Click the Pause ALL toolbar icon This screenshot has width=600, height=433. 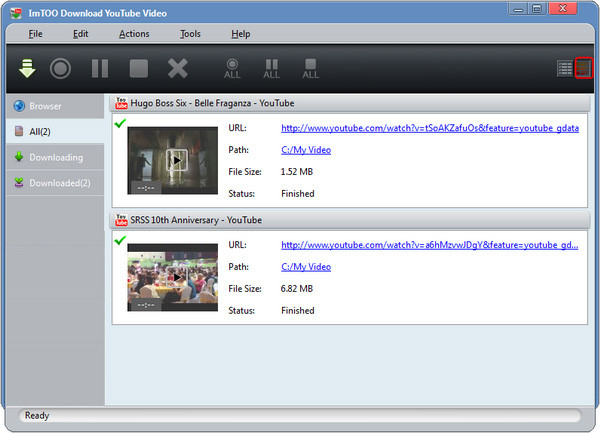click(x=271, y=69)
